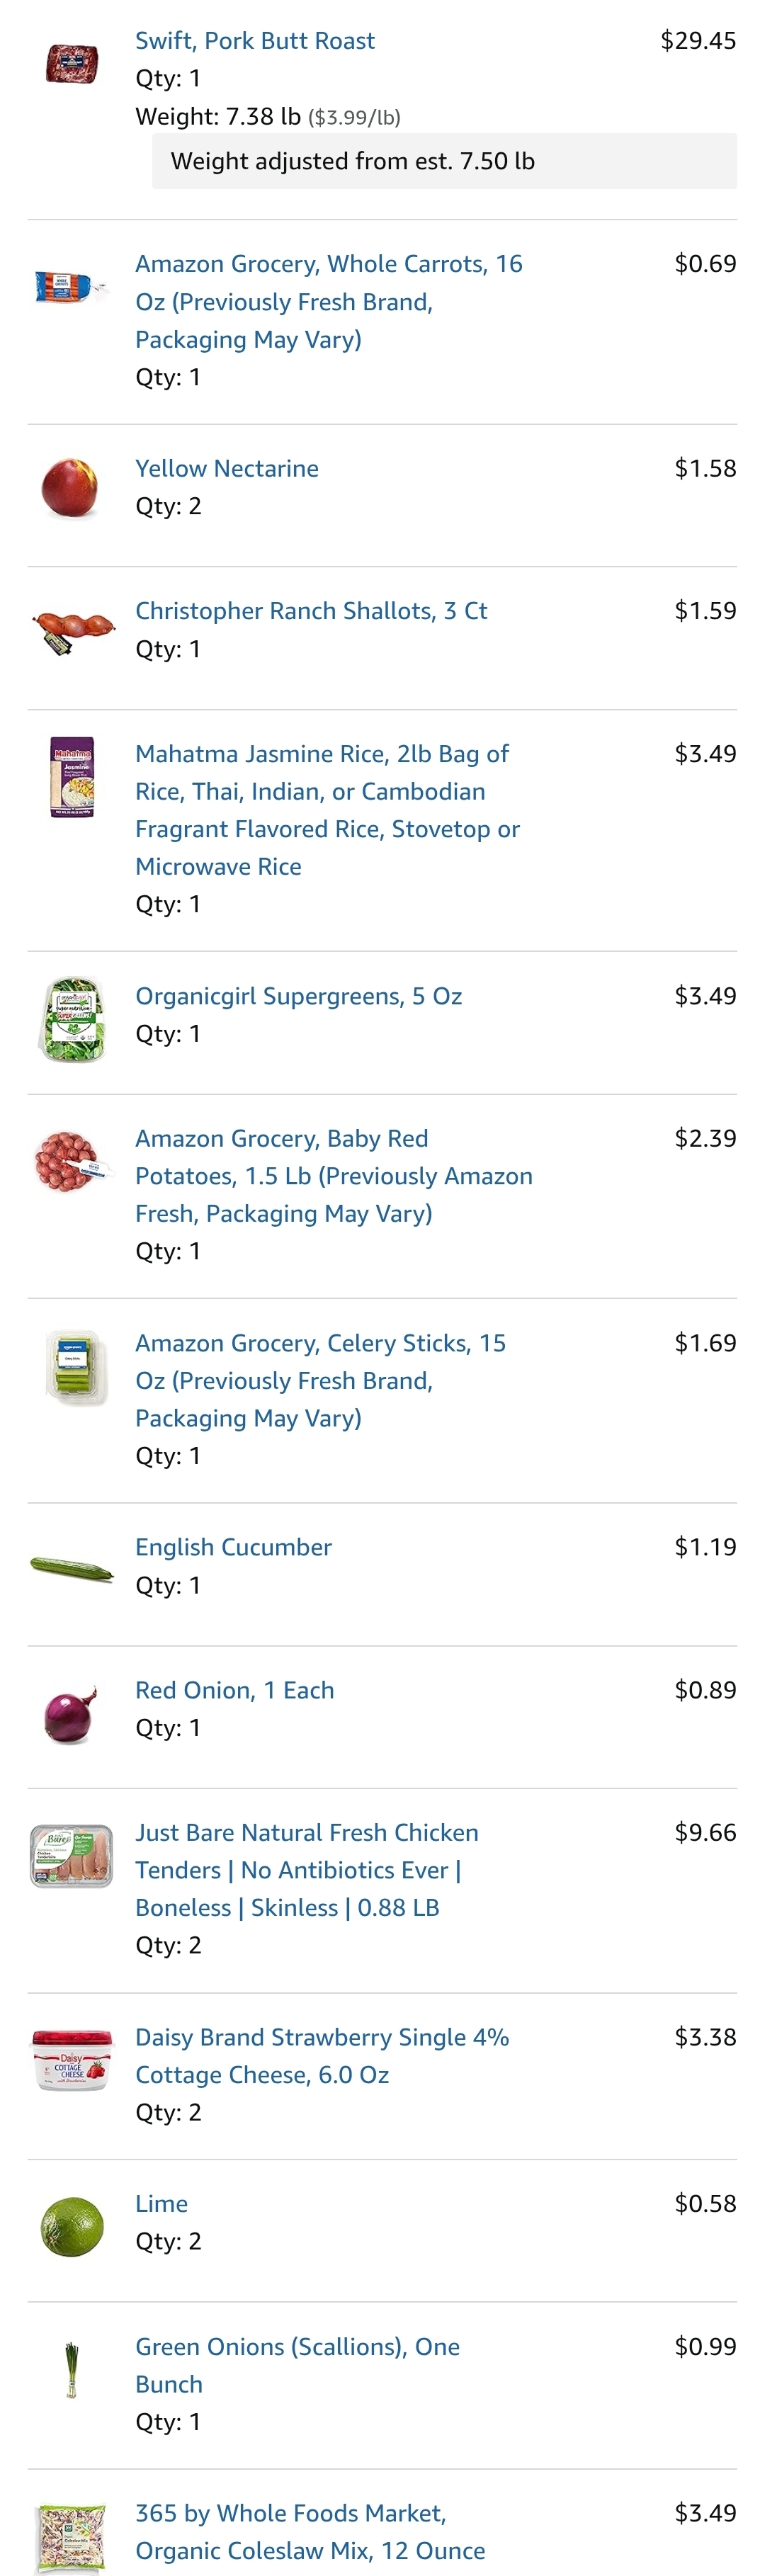
Task: Open Christopher Ranch Shallots, 3 Ct link
Action: [311, 611]
